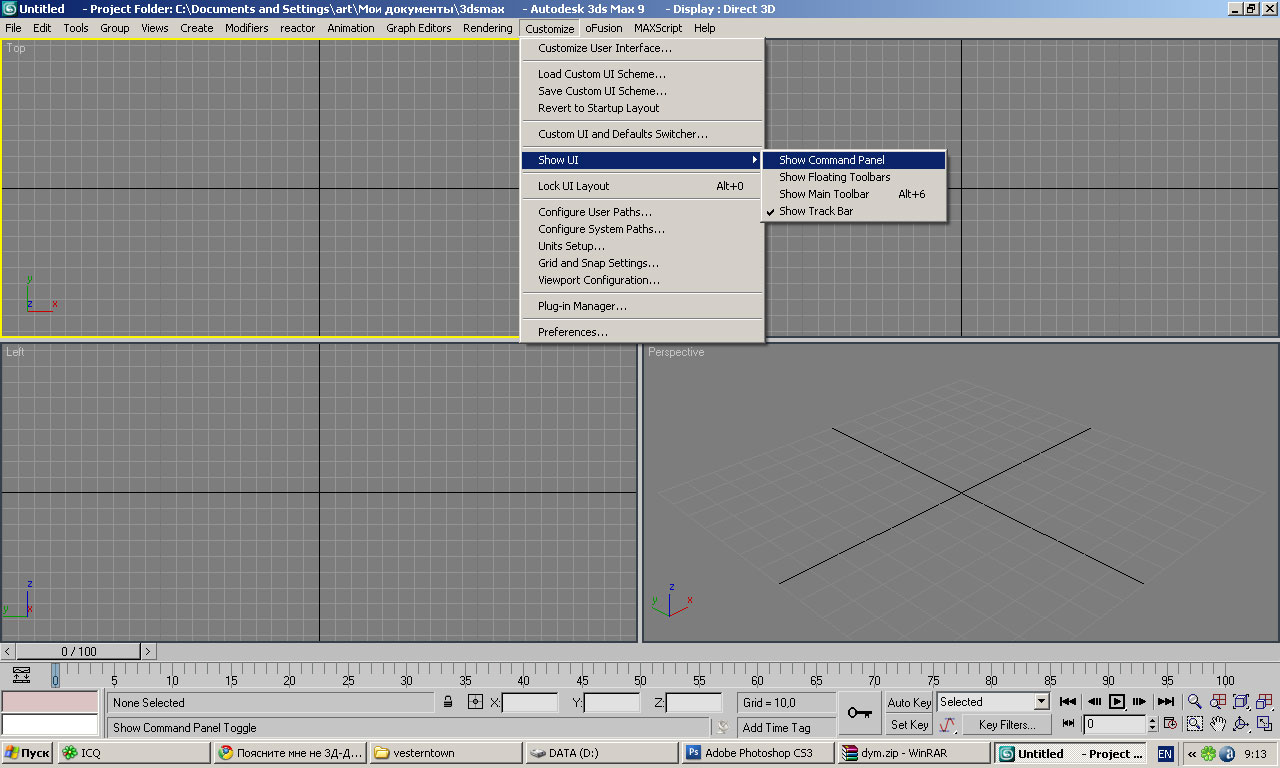This screenshot has width=1280, height=768.
Task: Click Zoom Extents All icon
Action: click(1264, 702)
